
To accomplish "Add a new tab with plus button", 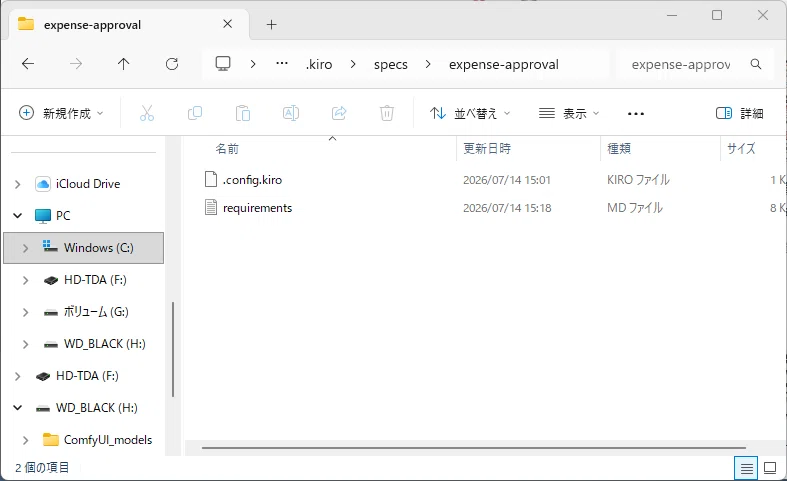I will pyautogui.click(x=272, y=25).
